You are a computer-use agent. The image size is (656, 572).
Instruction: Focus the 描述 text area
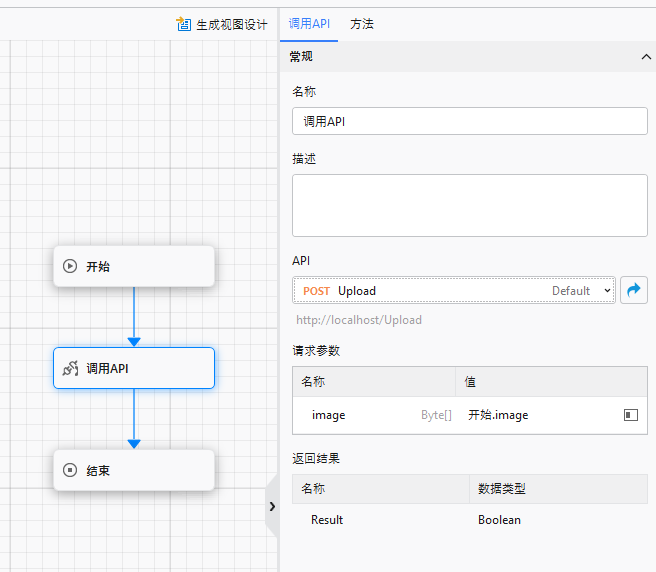[469, 205]
